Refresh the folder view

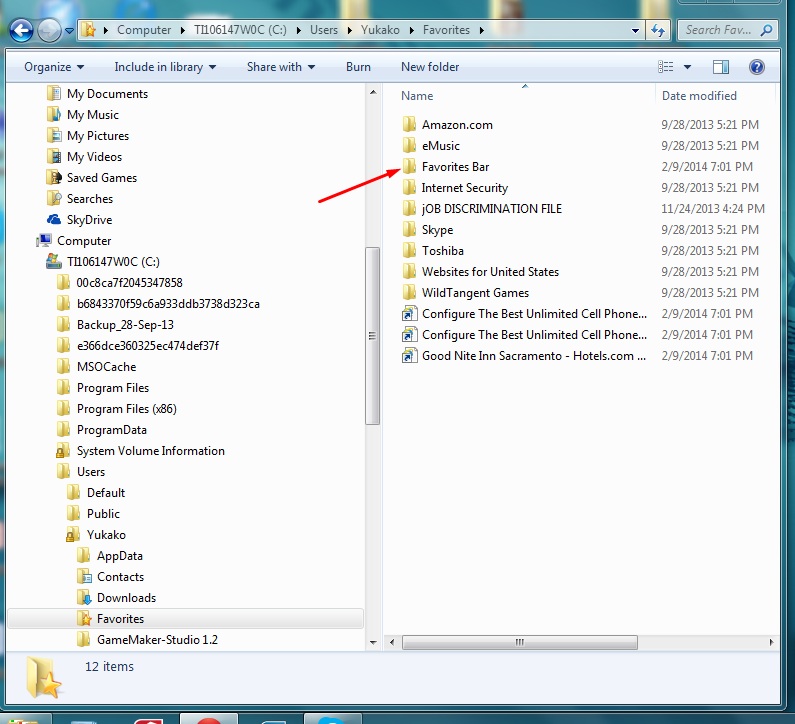tap(658, 30)
